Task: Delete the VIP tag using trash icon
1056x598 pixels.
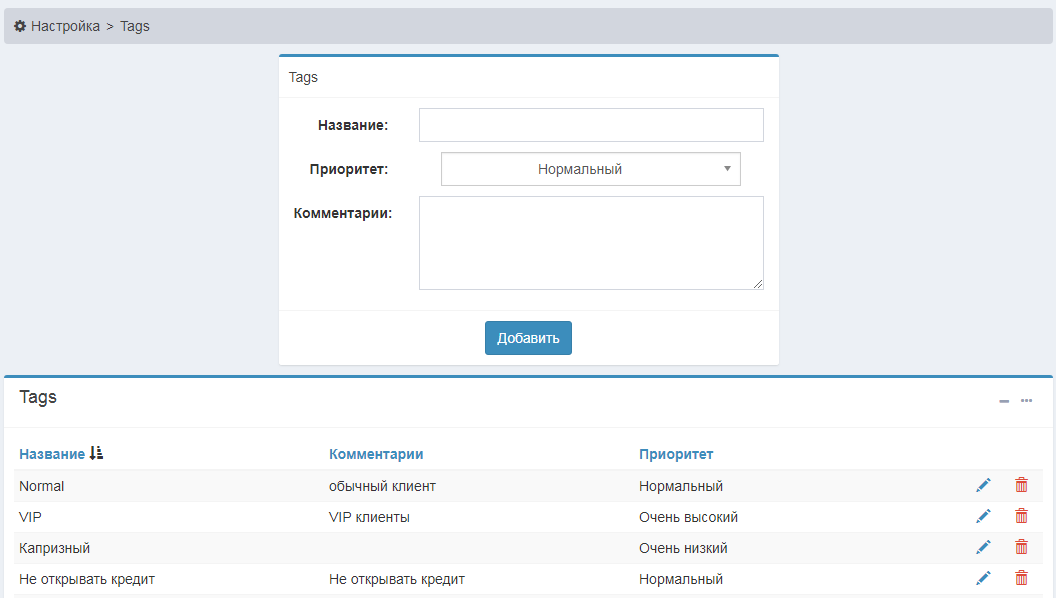Action: (1021, 516)
